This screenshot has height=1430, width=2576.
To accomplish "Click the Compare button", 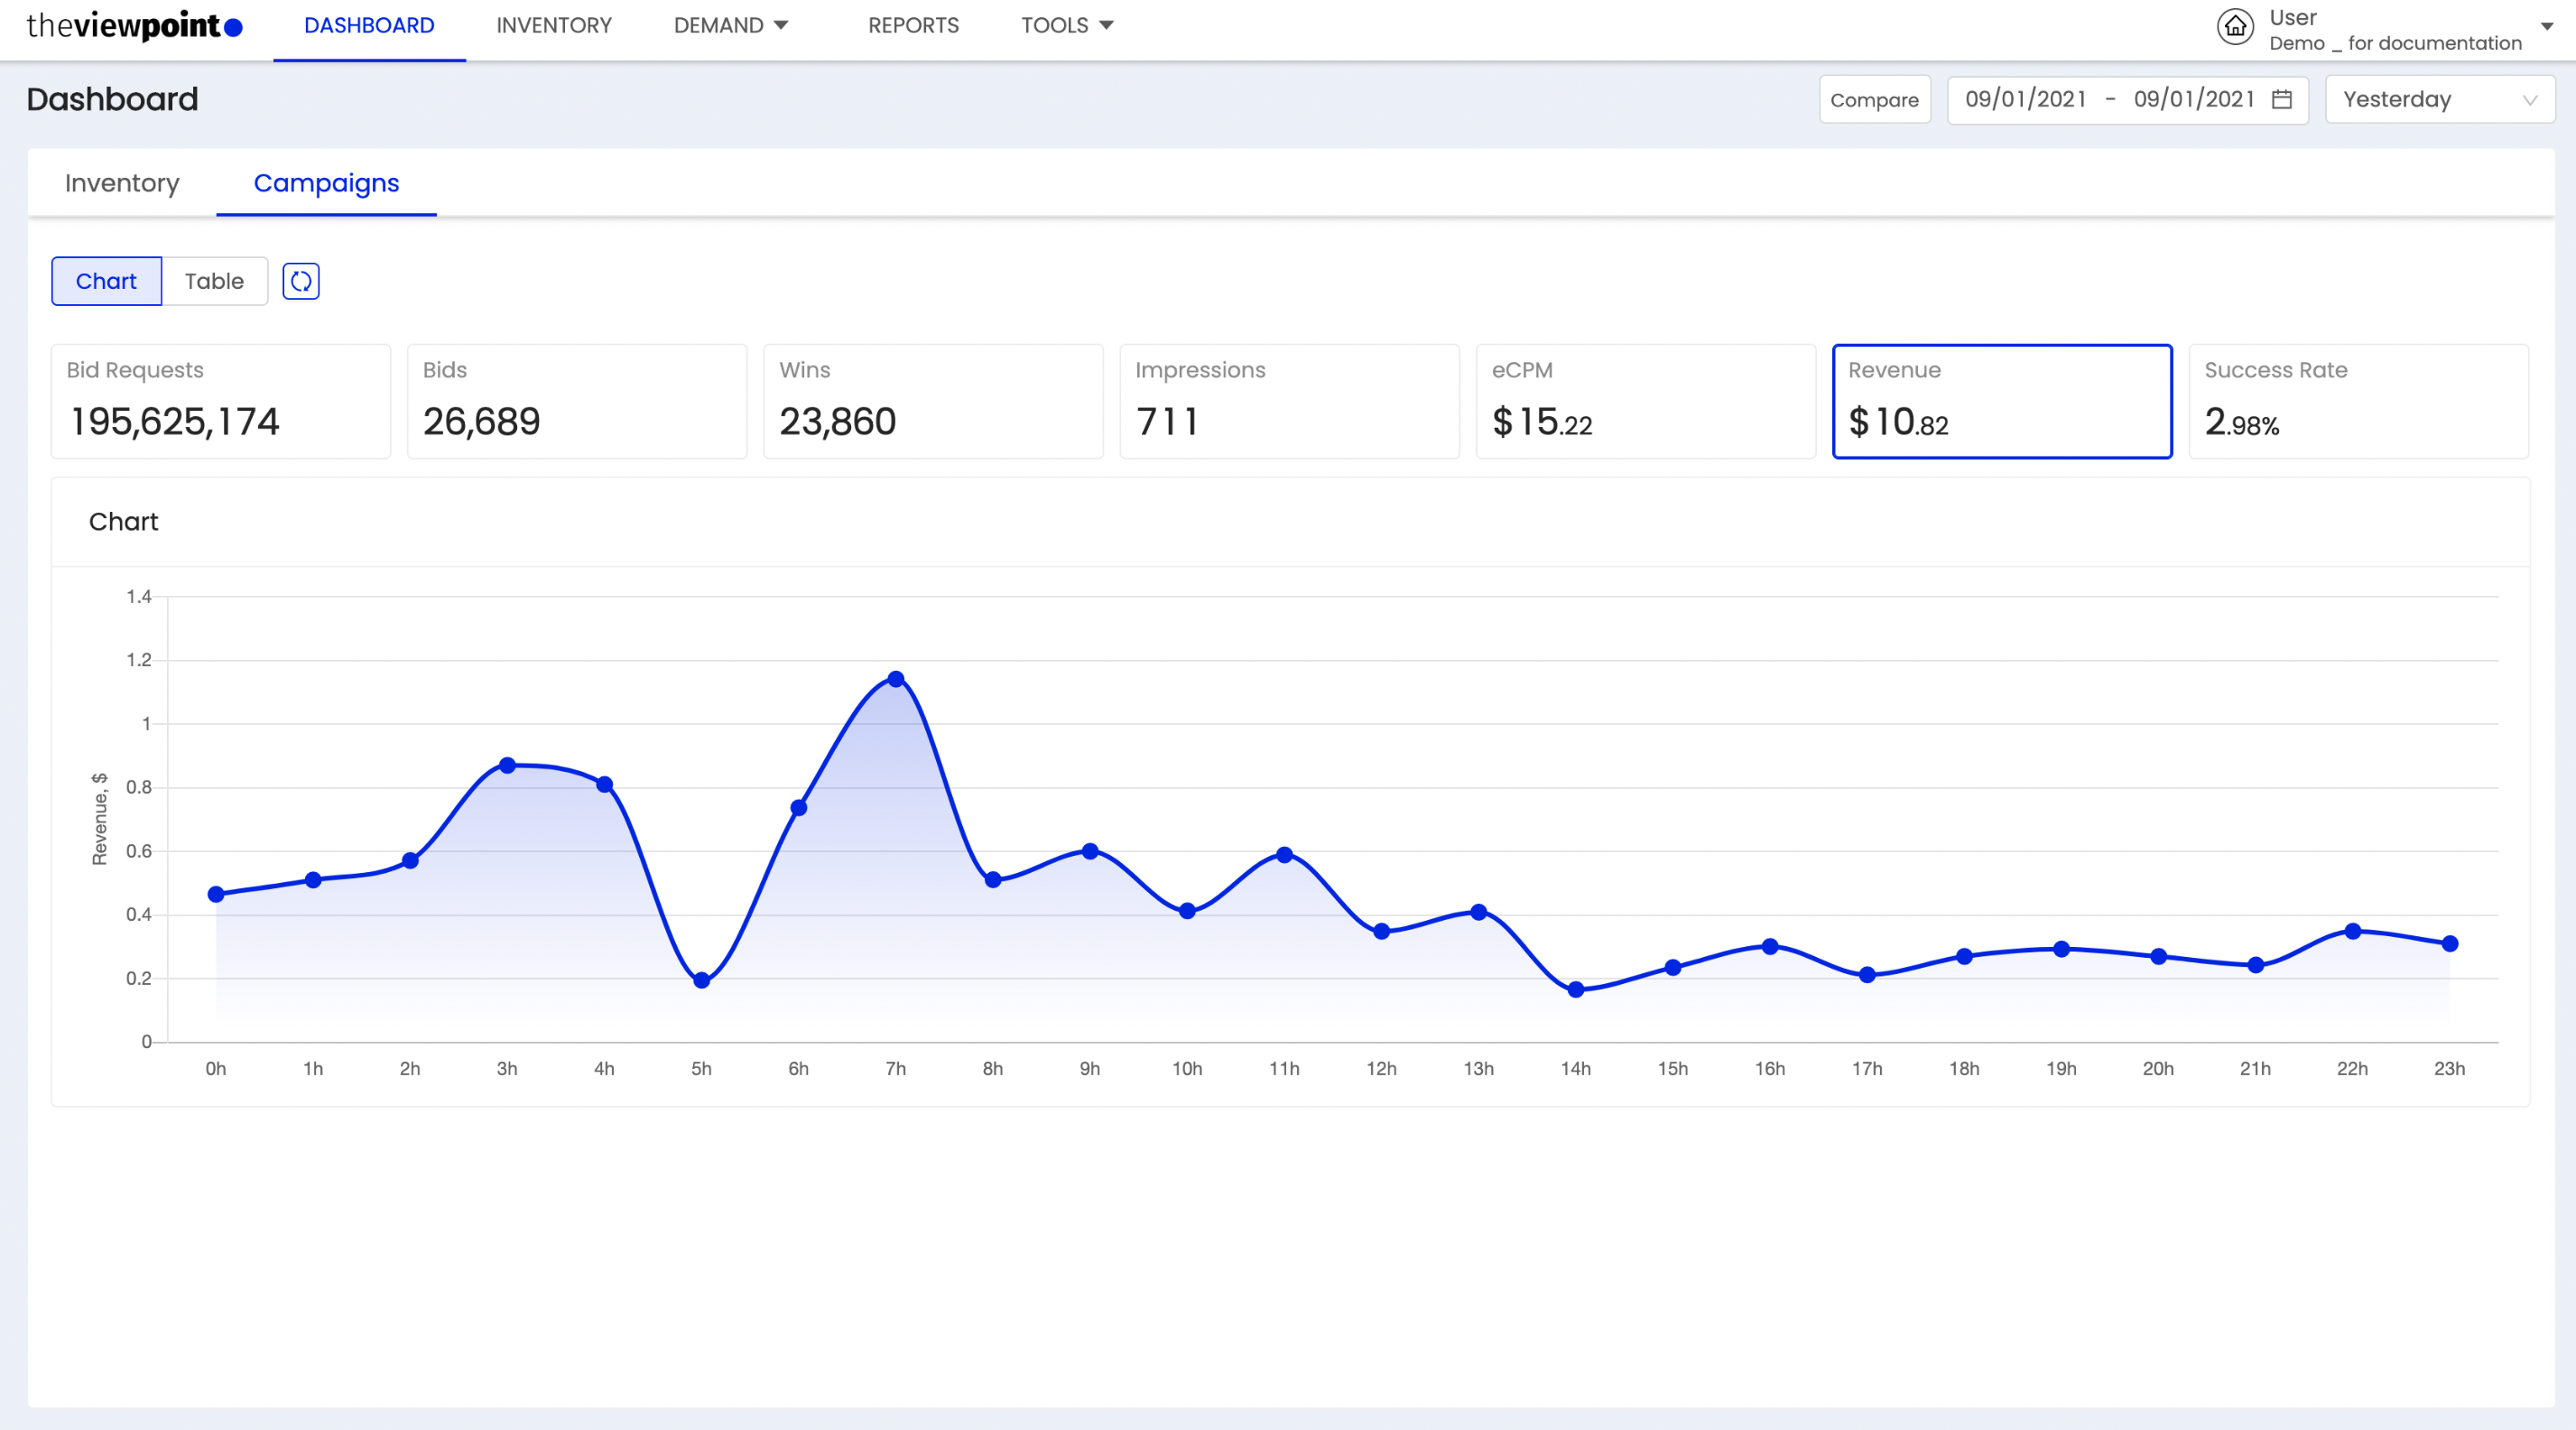I will click(1874, 100).
